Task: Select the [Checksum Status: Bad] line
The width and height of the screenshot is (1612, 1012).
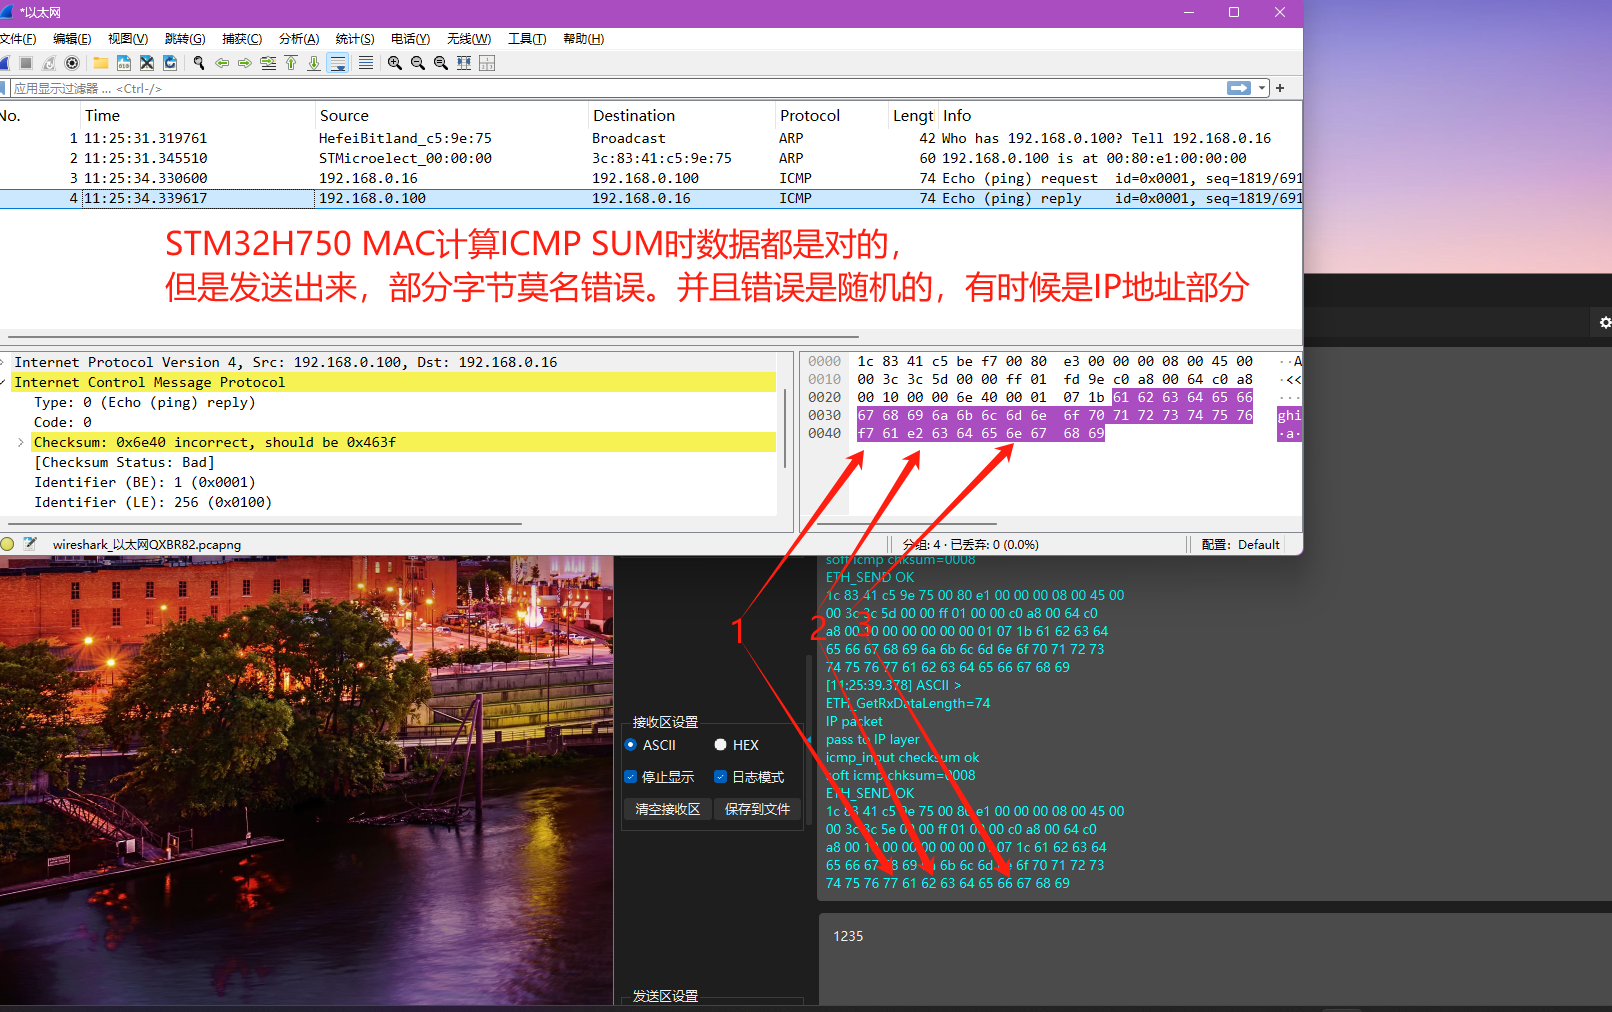Action: point(124,462)
